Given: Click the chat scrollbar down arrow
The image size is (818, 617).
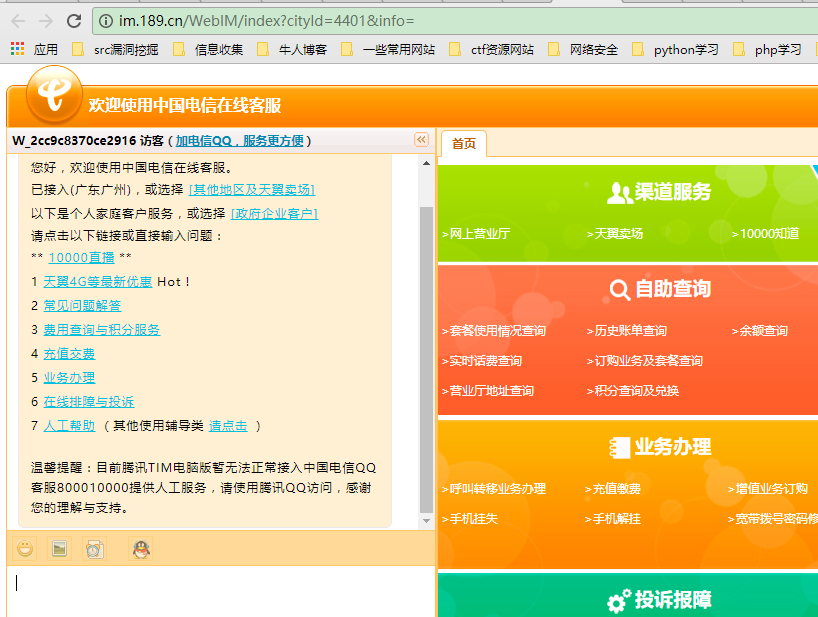Looking at the screenshot, I should [426, 521].
